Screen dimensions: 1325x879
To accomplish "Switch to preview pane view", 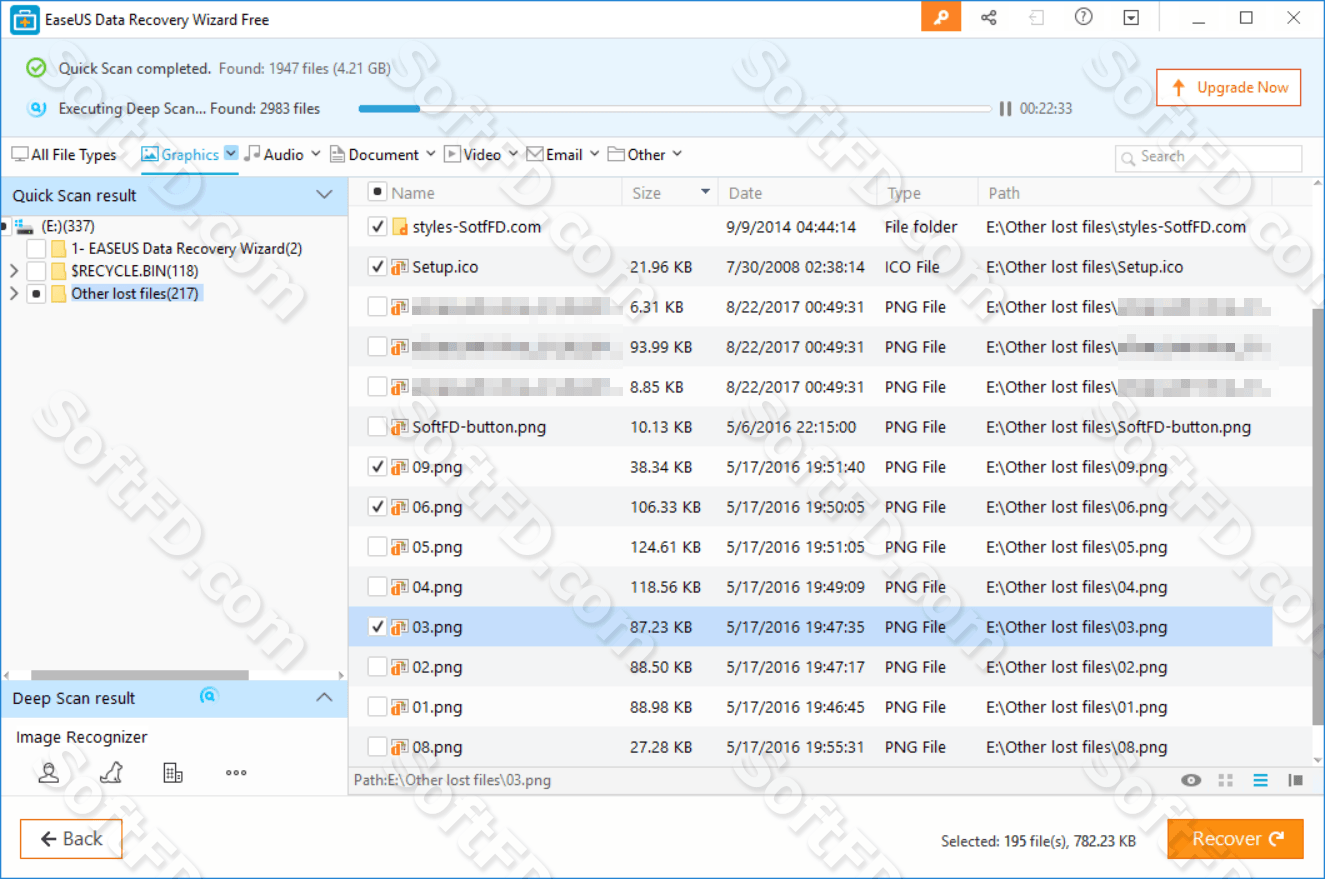I will (x=1296, y=781).
